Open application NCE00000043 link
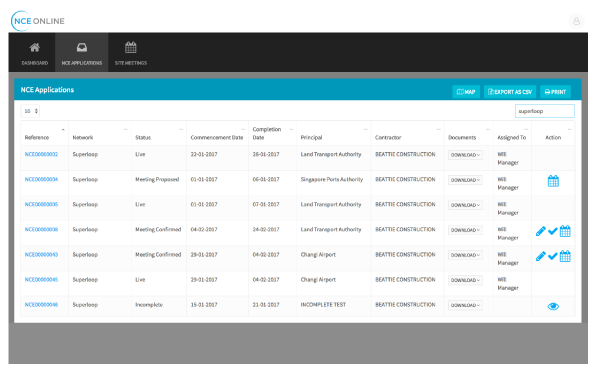600x374 pixels. (41, 255)
